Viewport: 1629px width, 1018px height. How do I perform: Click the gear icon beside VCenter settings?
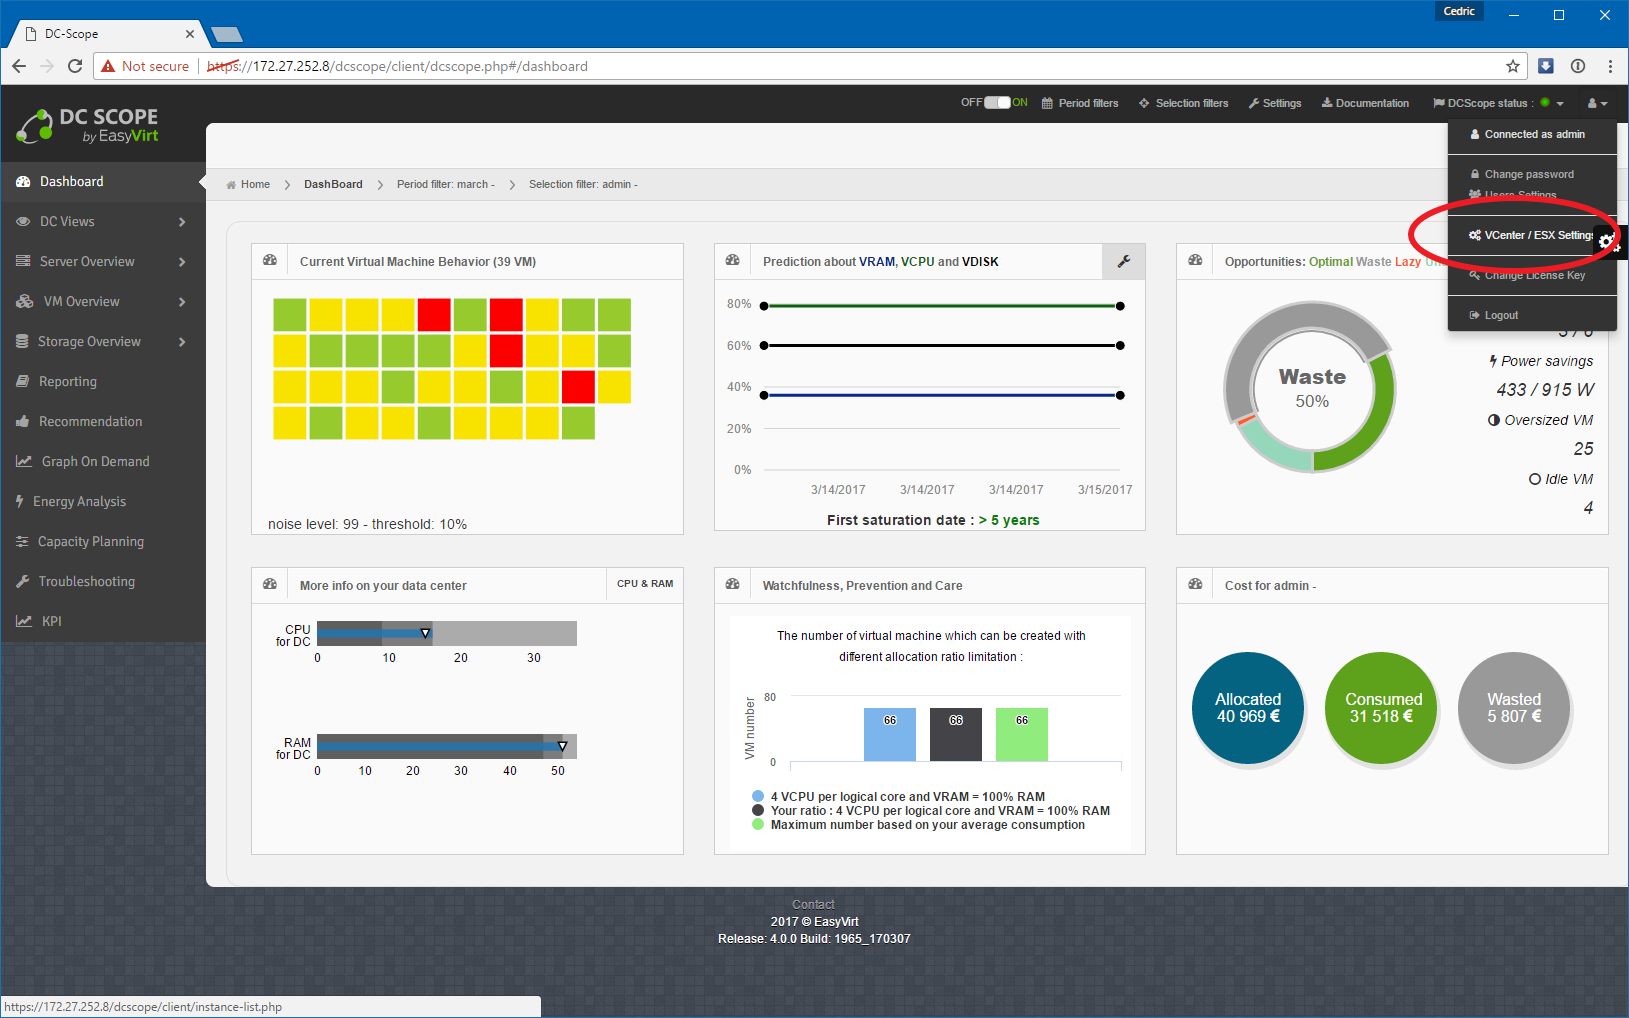[1606, 242]
